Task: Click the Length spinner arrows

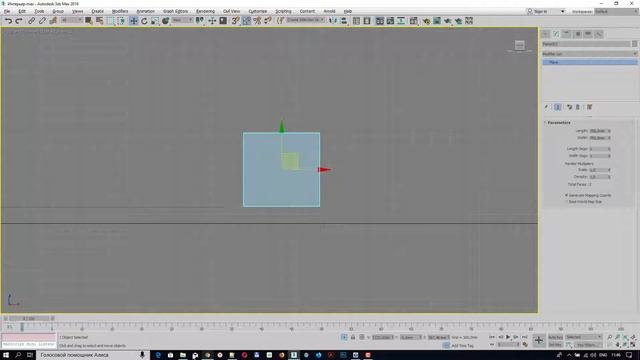Action: 609,131
